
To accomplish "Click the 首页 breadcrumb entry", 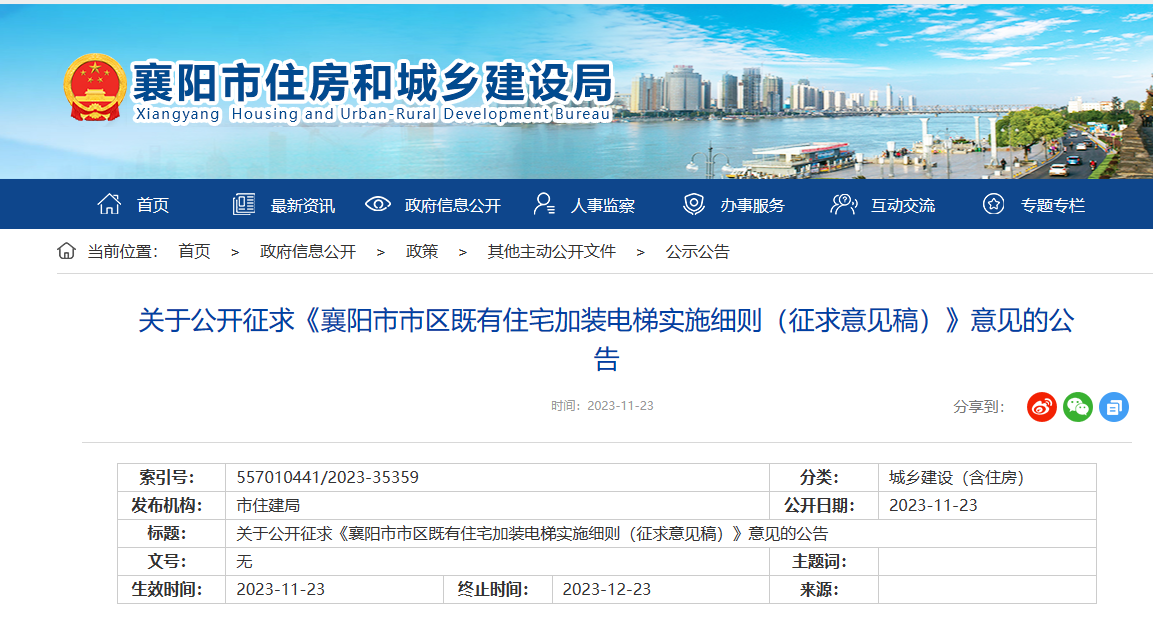I will point(192,252).
